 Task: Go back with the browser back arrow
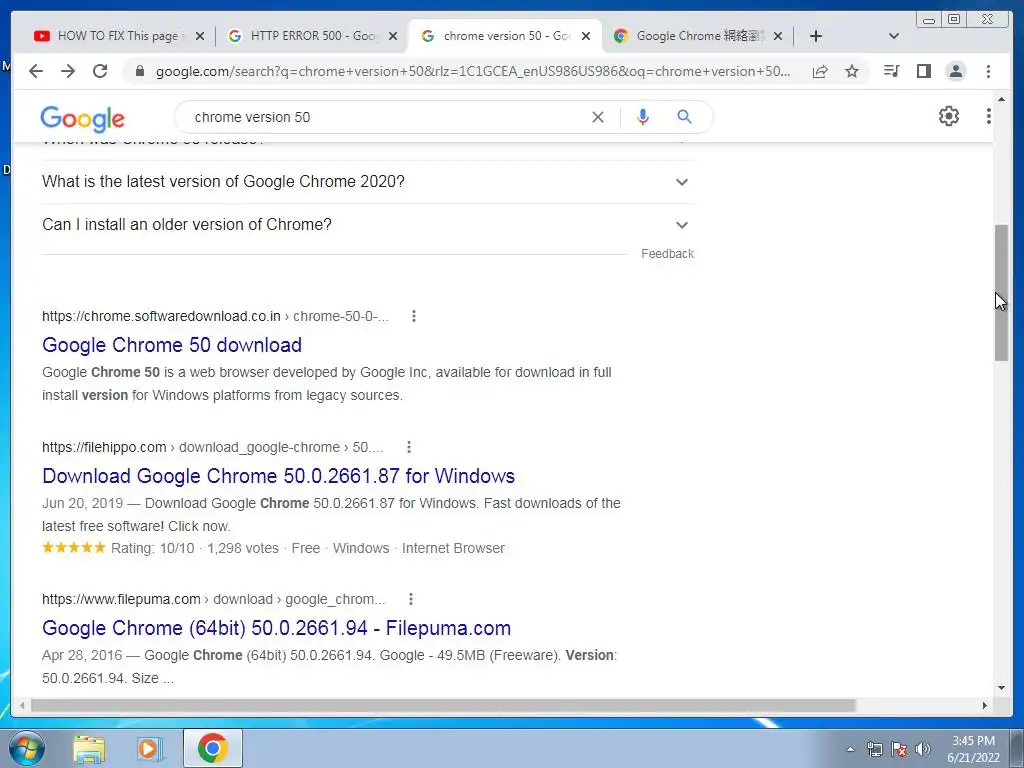[36, 71]
